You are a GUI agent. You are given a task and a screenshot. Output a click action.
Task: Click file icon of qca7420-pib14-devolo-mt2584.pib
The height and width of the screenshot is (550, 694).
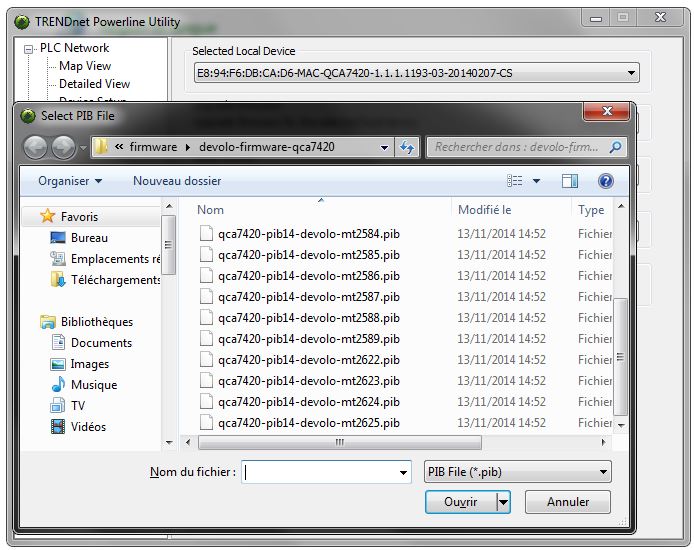tap(206, 233)
